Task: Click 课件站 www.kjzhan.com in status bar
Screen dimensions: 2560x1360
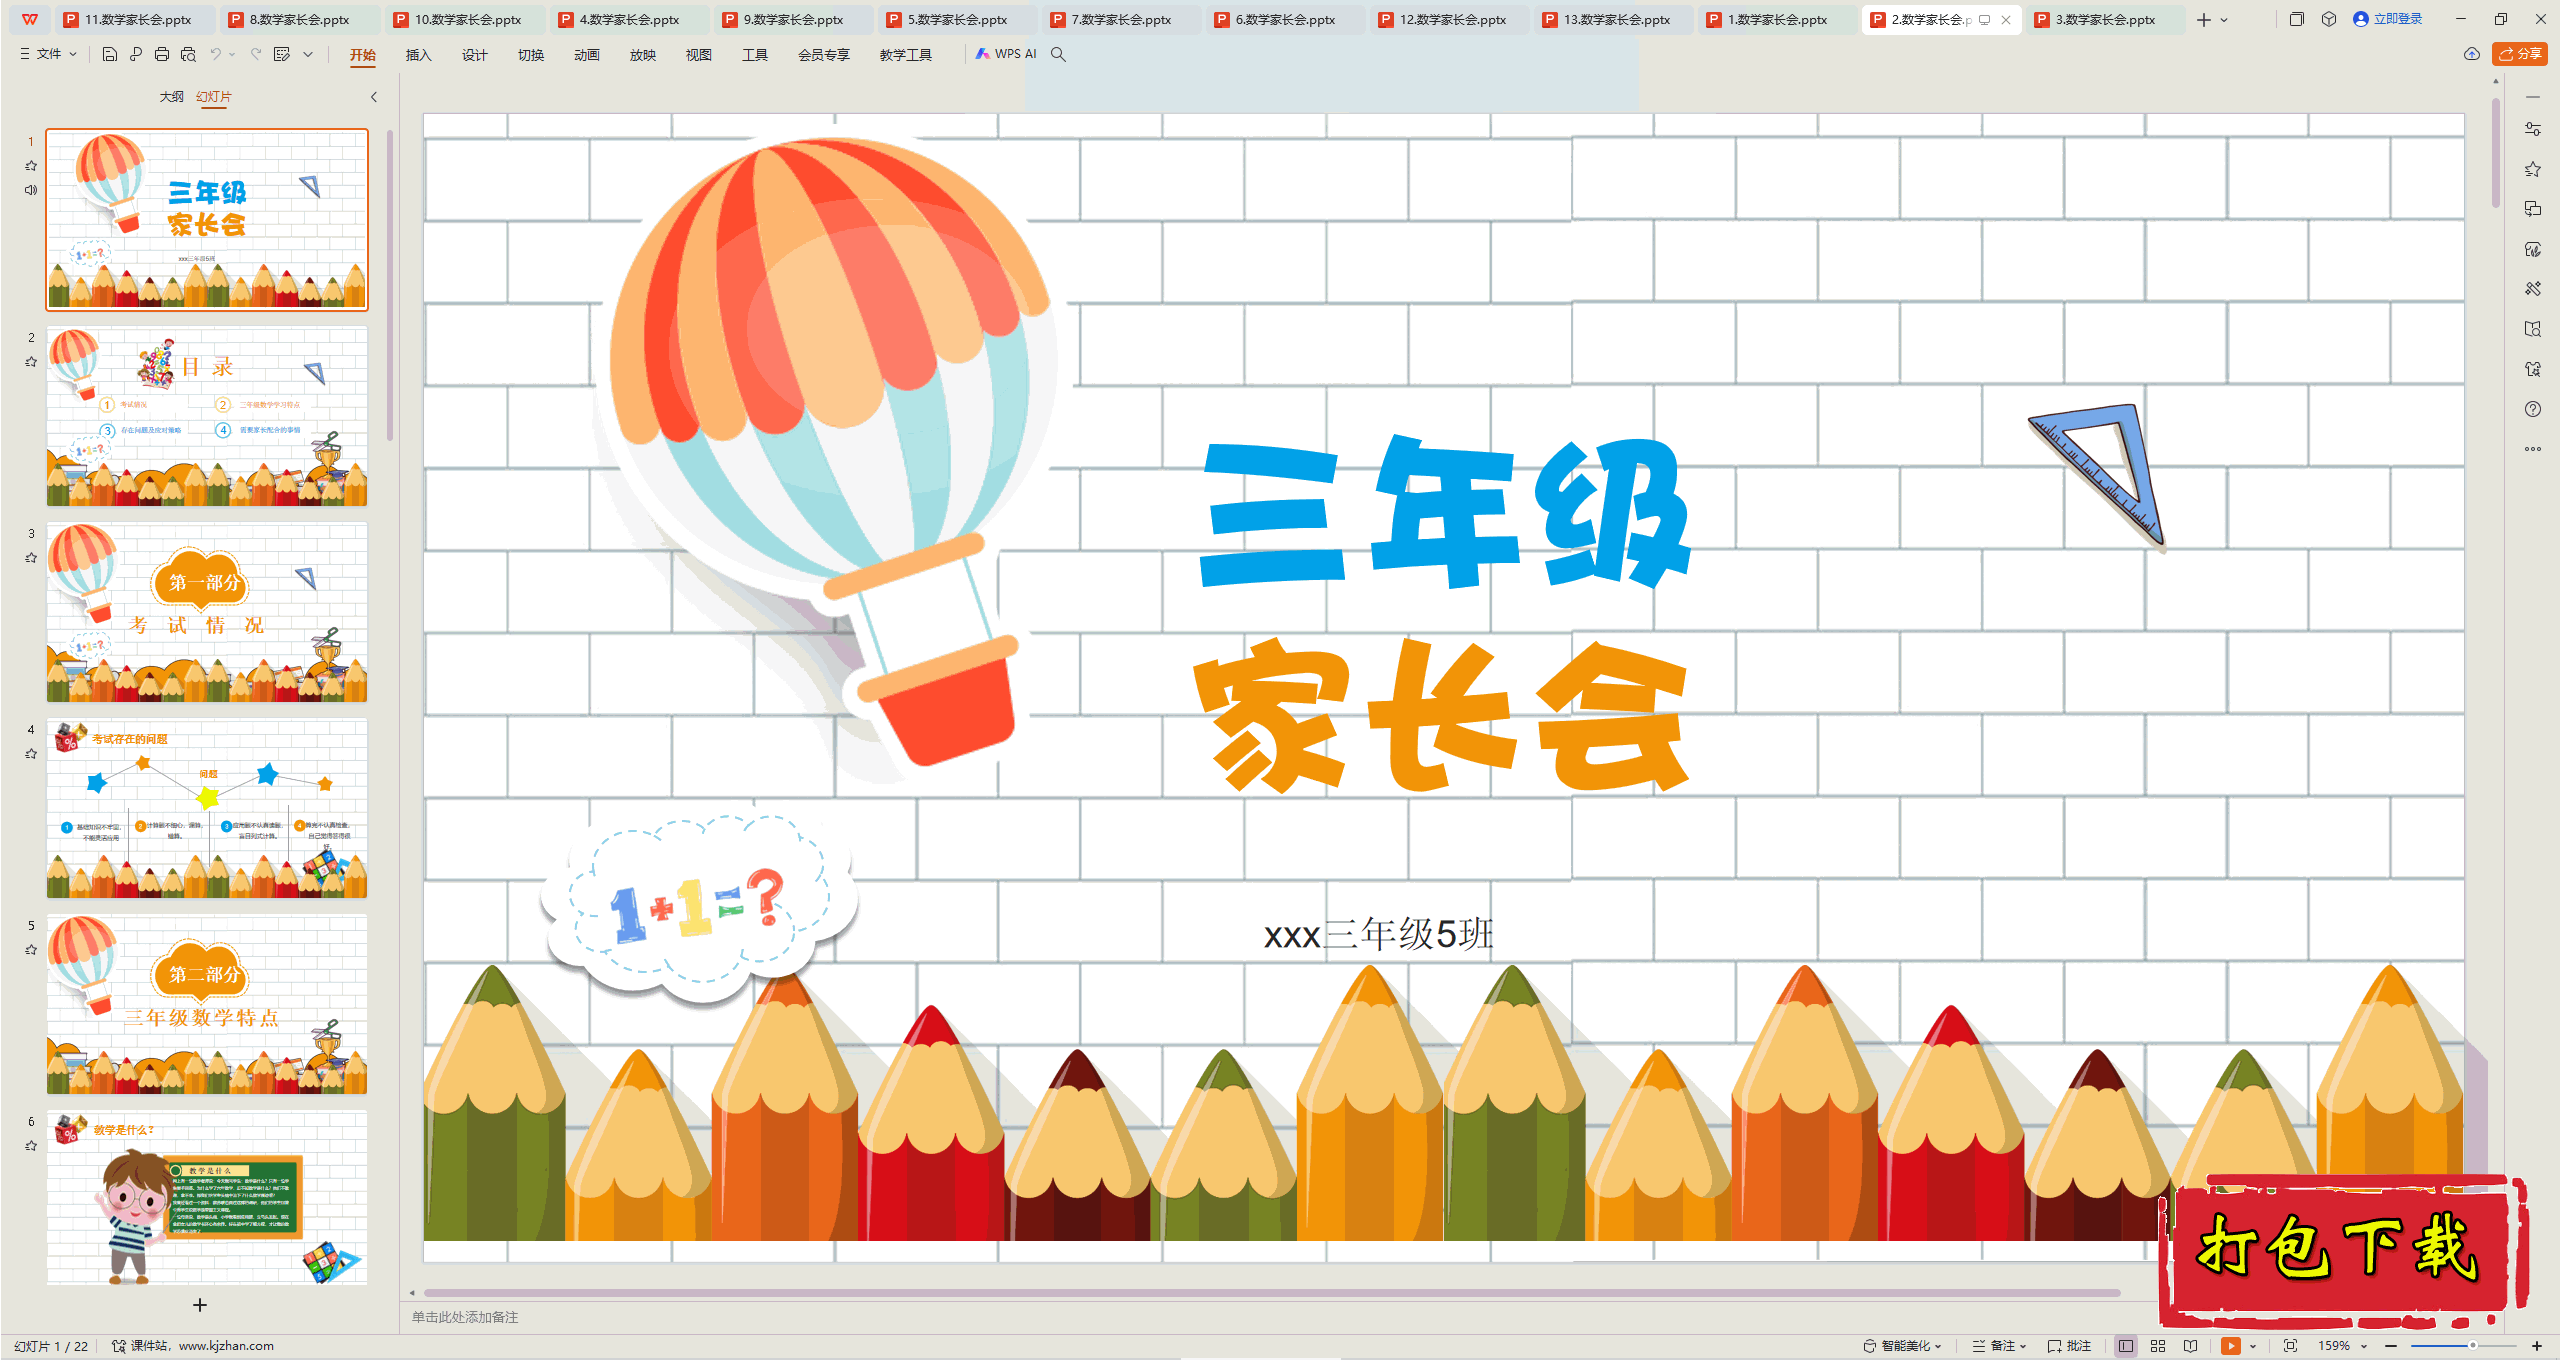Action: tap(192, 1346)
